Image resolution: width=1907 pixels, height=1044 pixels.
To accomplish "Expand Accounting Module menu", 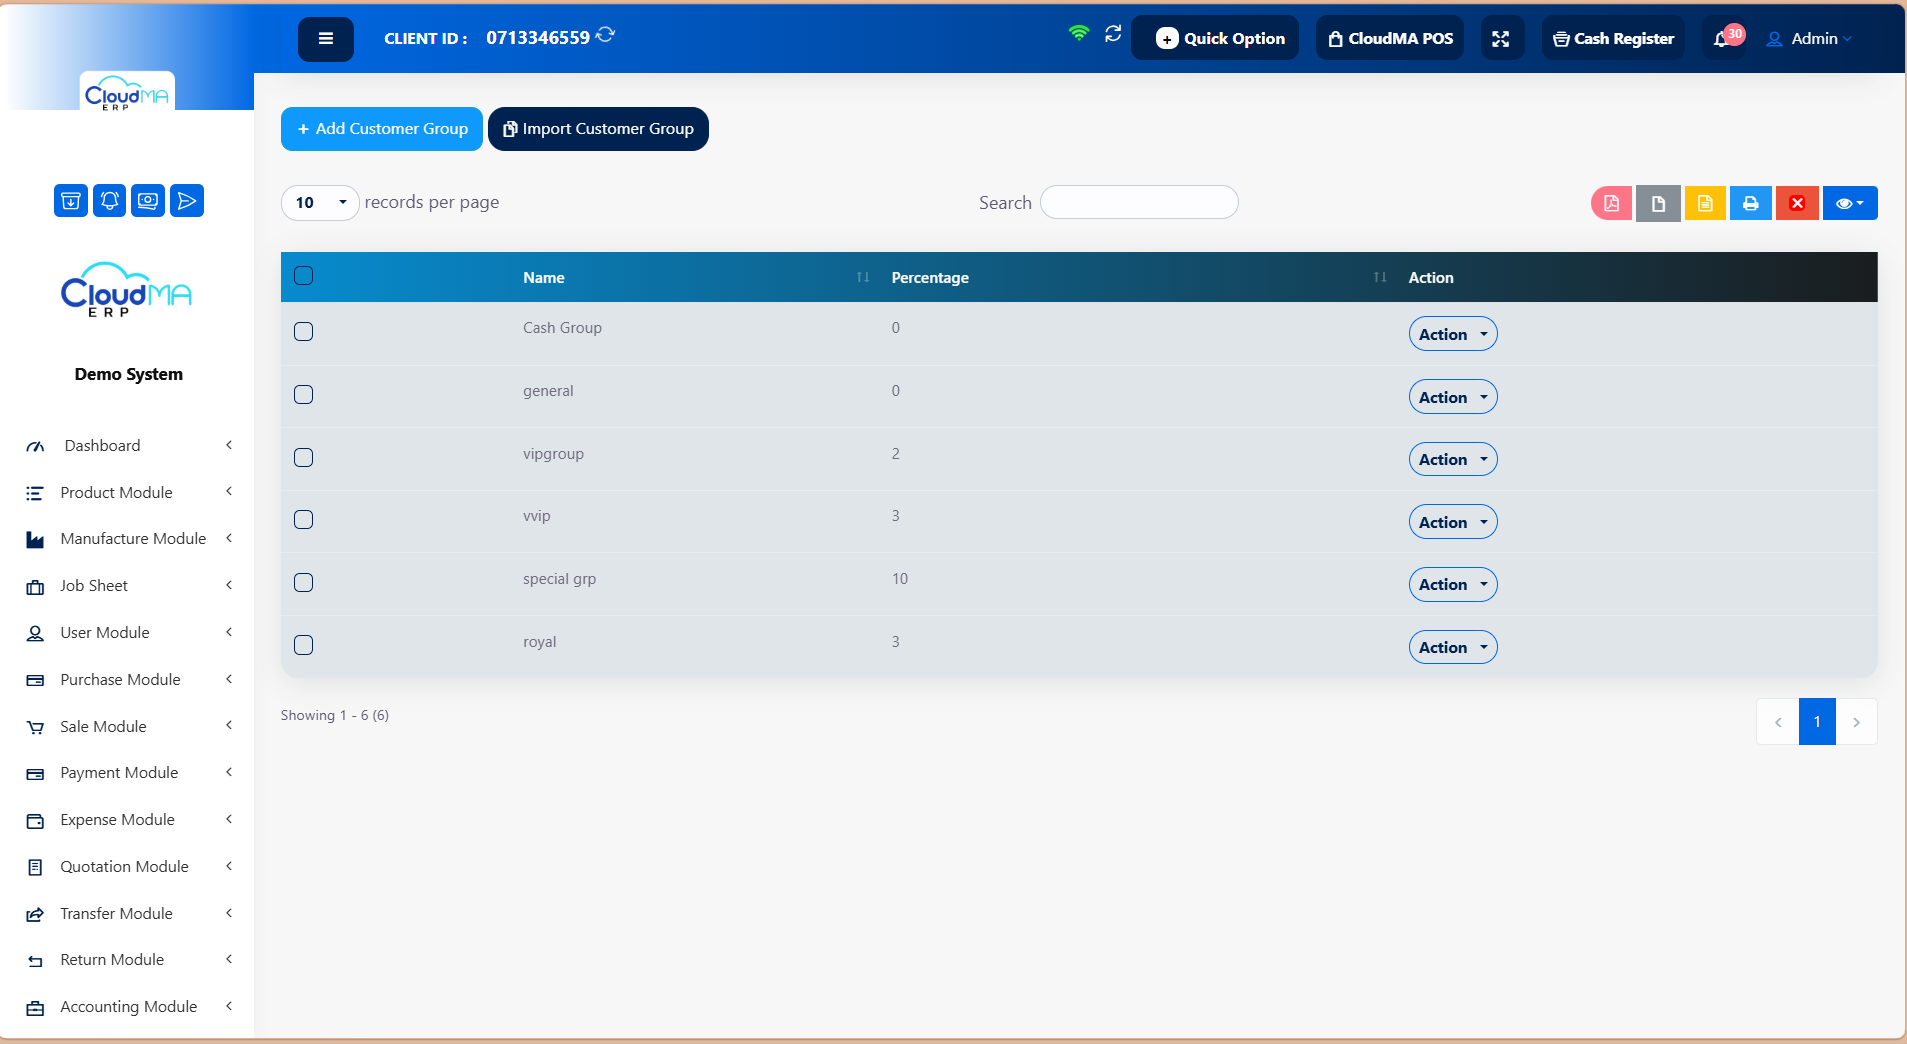I will coord(128,1007).
